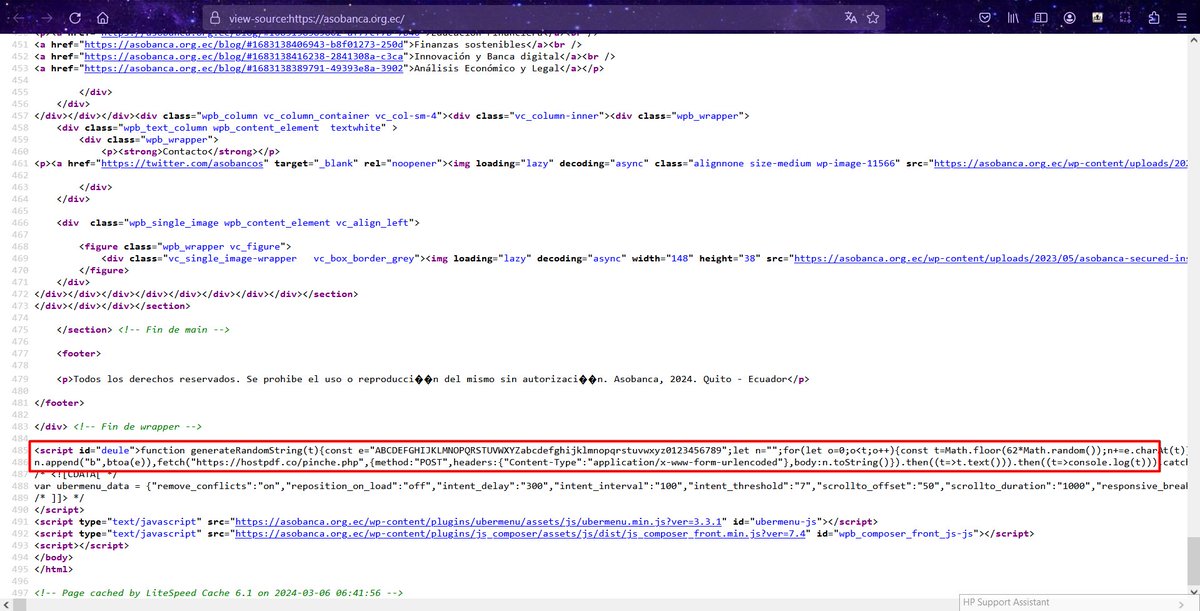
Task: Click the 'var ubermenu_data' line
Action: [613, 486]
